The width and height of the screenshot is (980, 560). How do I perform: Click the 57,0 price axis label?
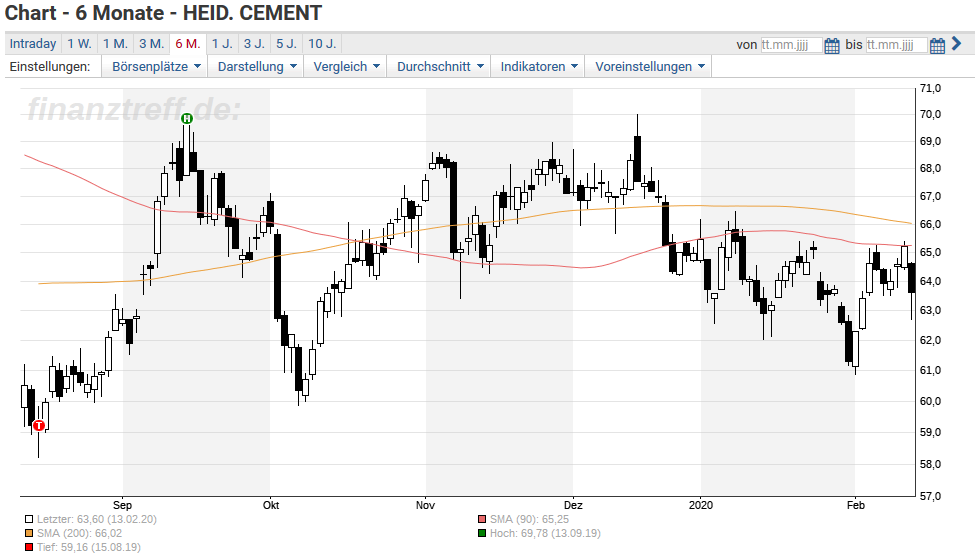930,497
